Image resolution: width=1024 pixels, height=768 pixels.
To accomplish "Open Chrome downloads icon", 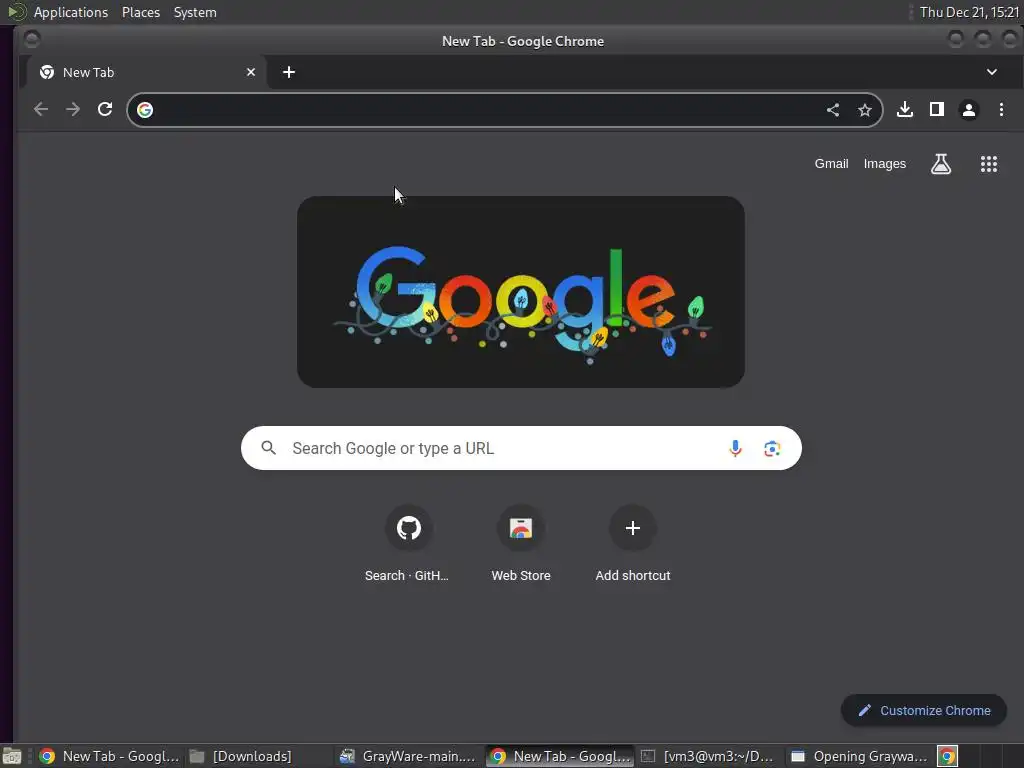I will tap(904, 109).
